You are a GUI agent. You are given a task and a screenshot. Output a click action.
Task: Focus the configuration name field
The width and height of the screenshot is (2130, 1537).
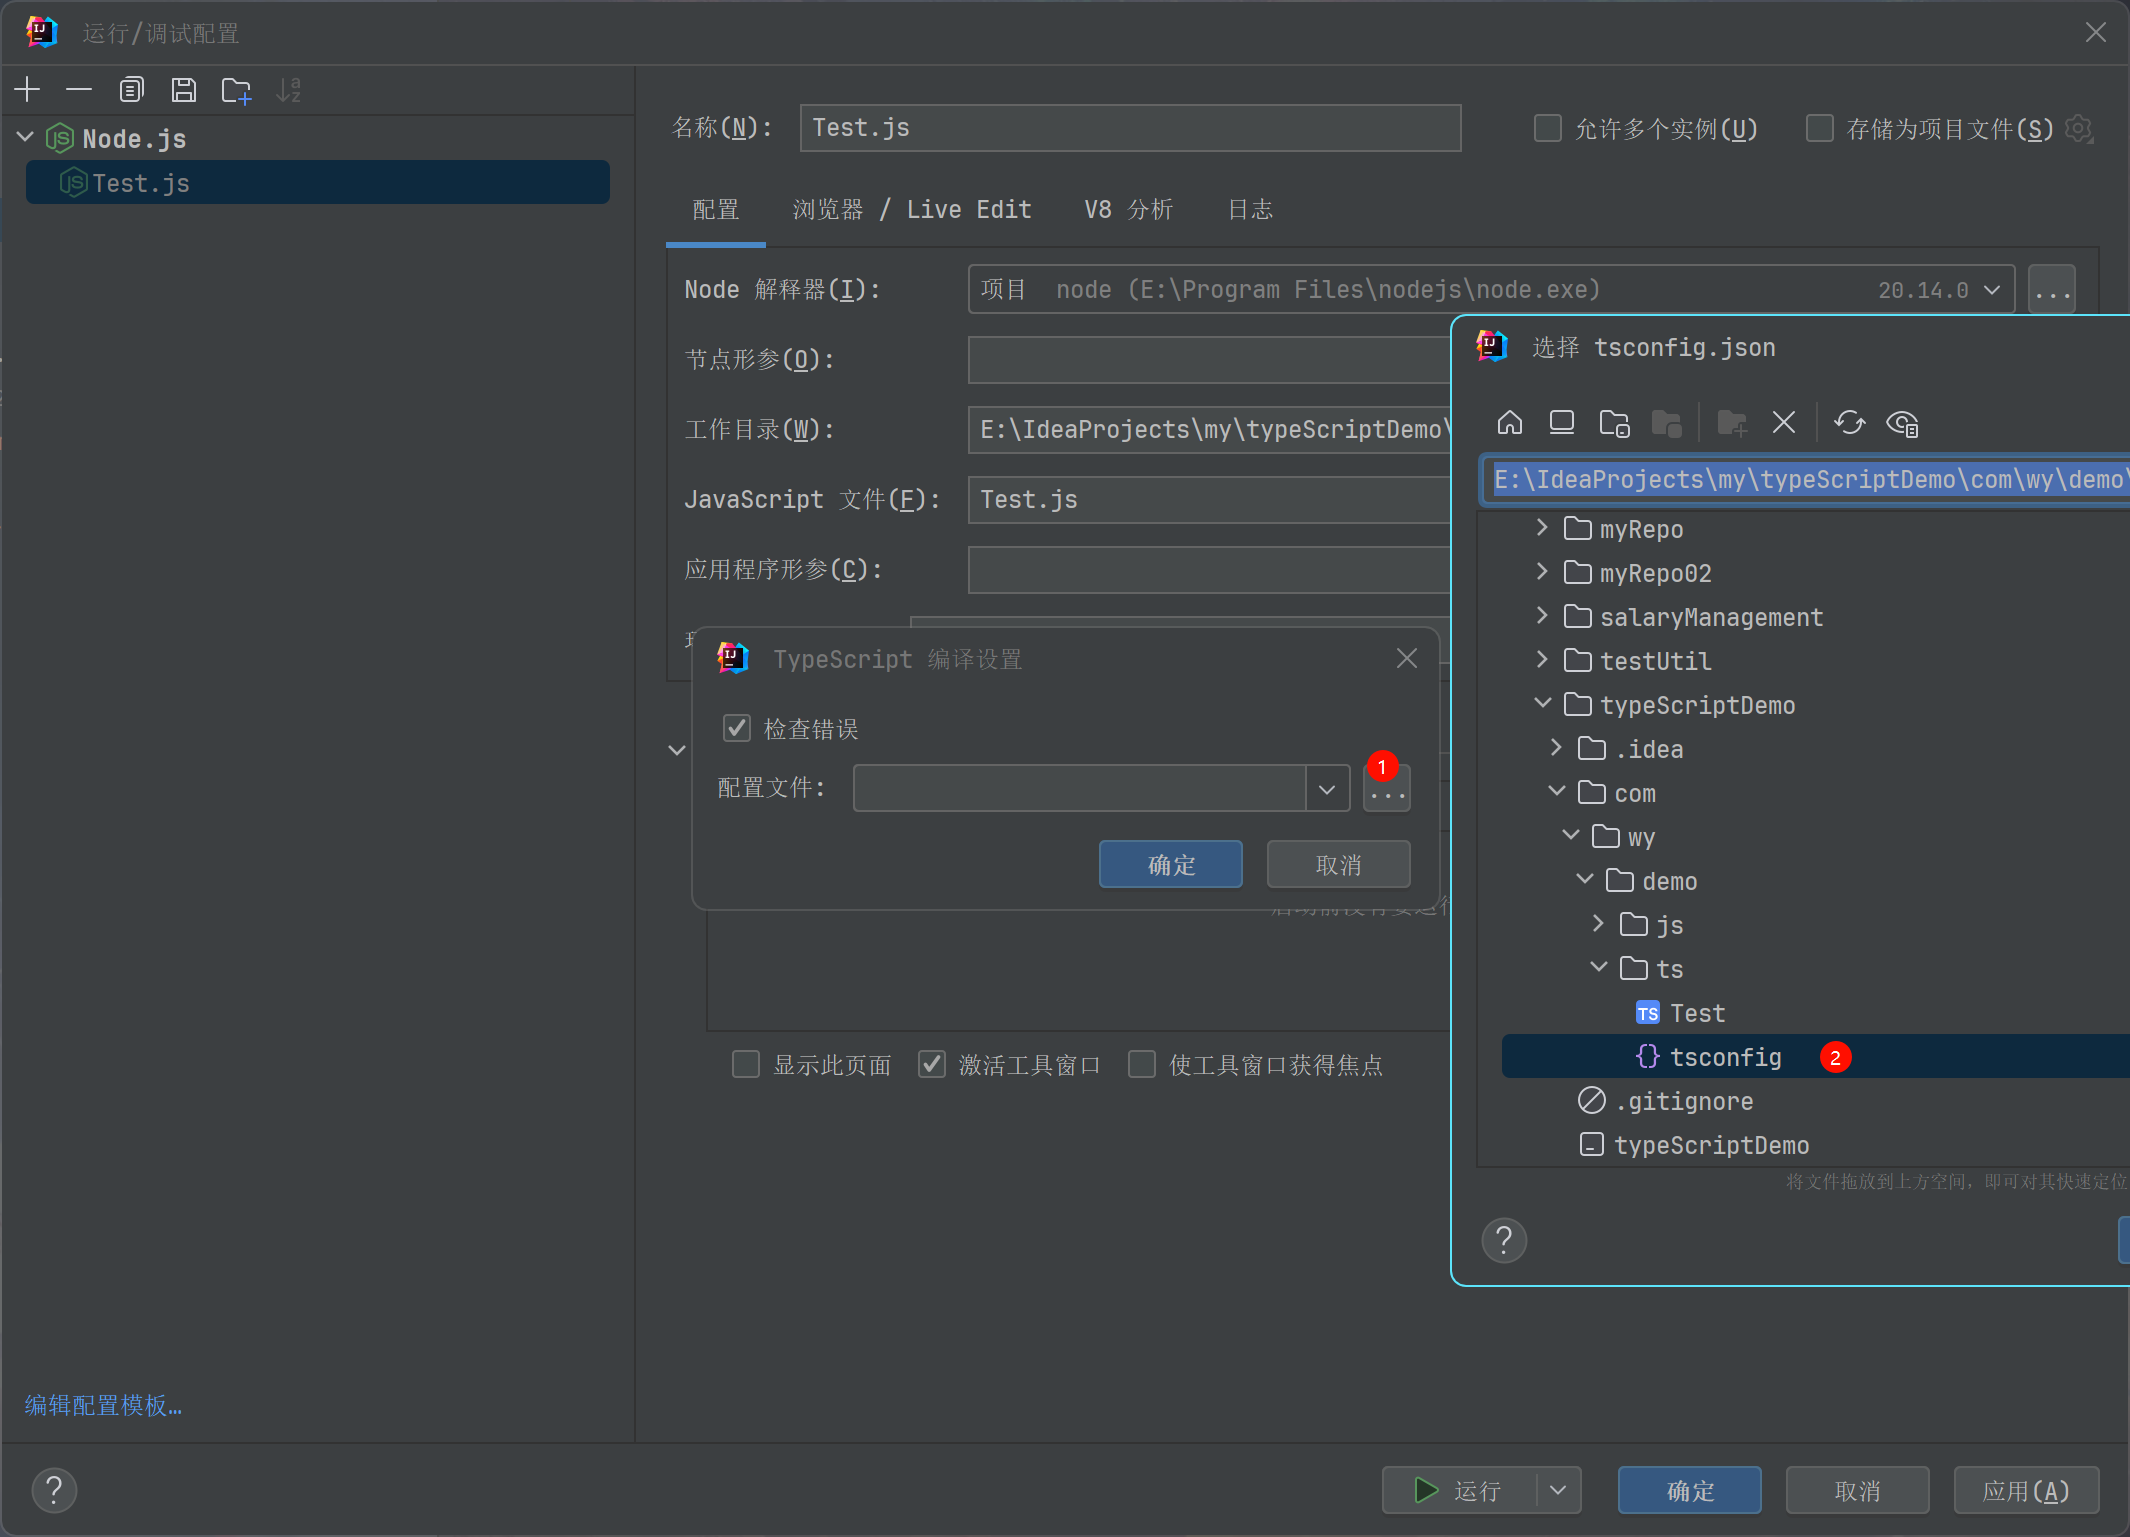click(1130, 128)
